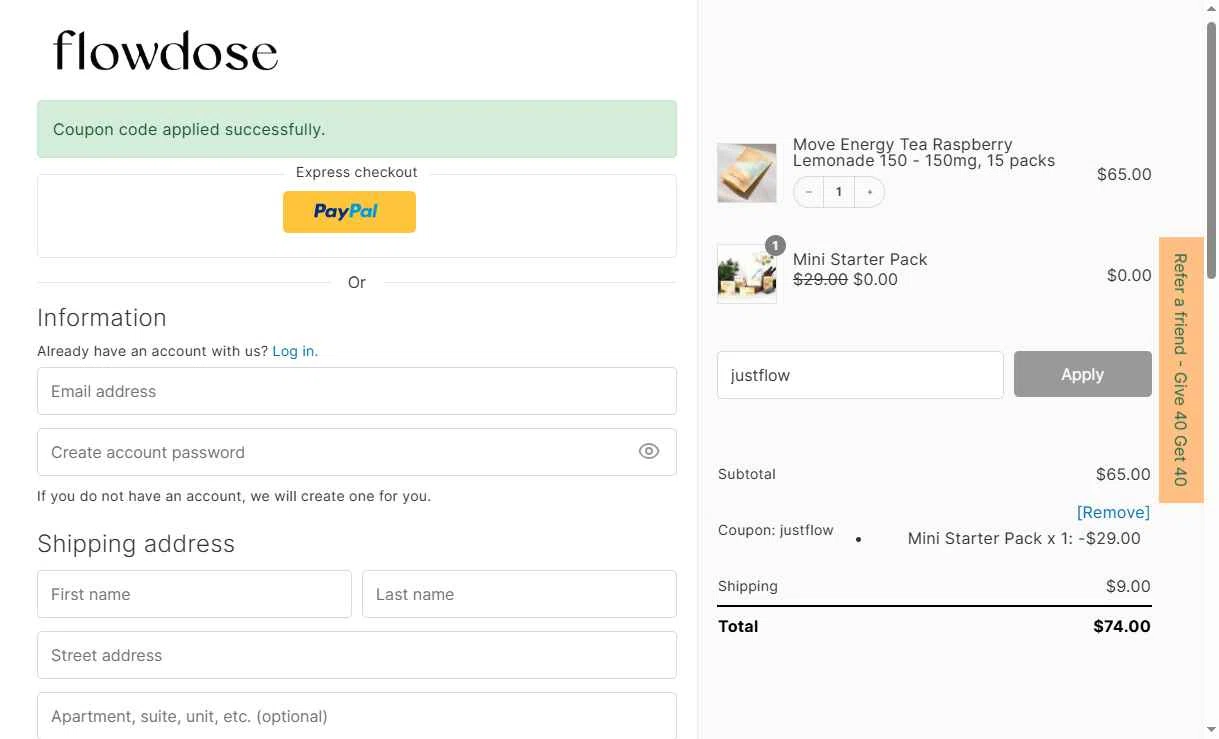Focus the Apartment, suite, unit field
1219x739 pixels.
[x=357, y=716]
